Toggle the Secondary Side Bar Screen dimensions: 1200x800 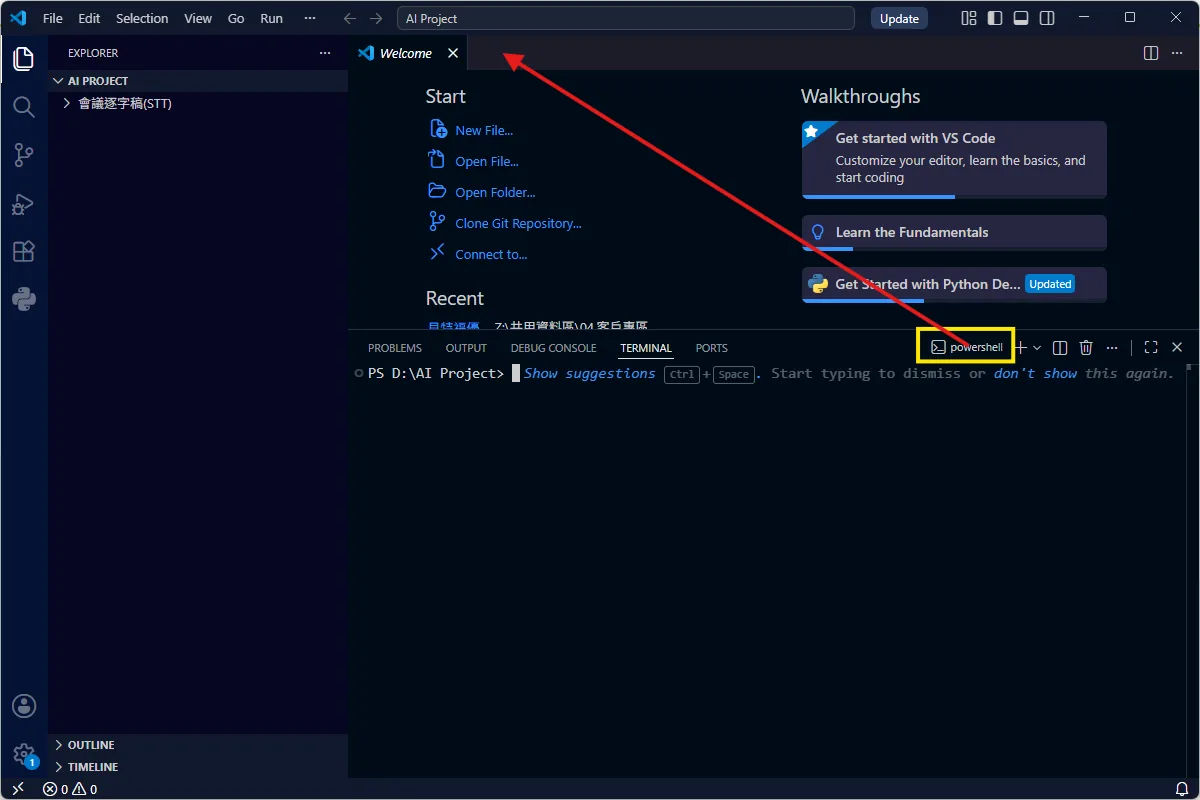click(x=1047, y=18)
